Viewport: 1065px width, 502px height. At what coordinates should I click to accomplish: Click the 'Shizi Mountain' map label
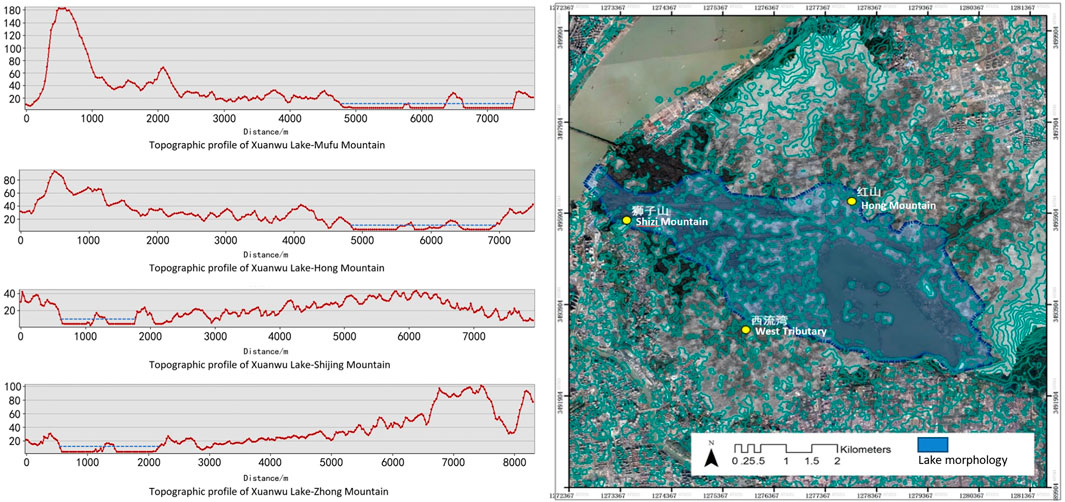tap(671, 222)
